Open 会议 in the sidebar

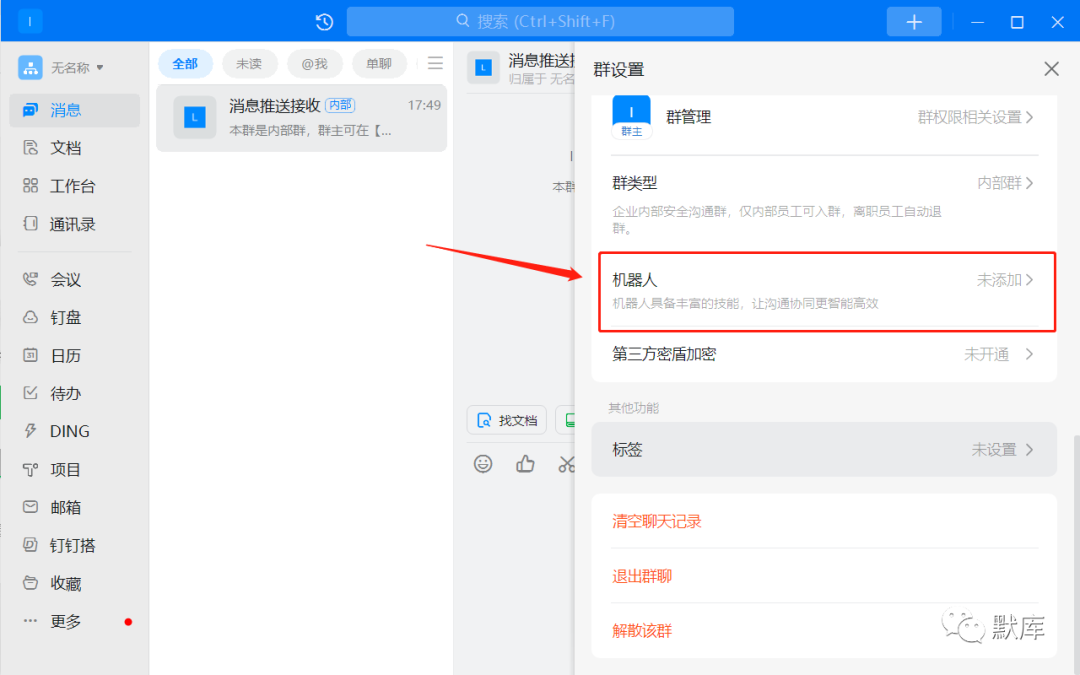(74, 280)
